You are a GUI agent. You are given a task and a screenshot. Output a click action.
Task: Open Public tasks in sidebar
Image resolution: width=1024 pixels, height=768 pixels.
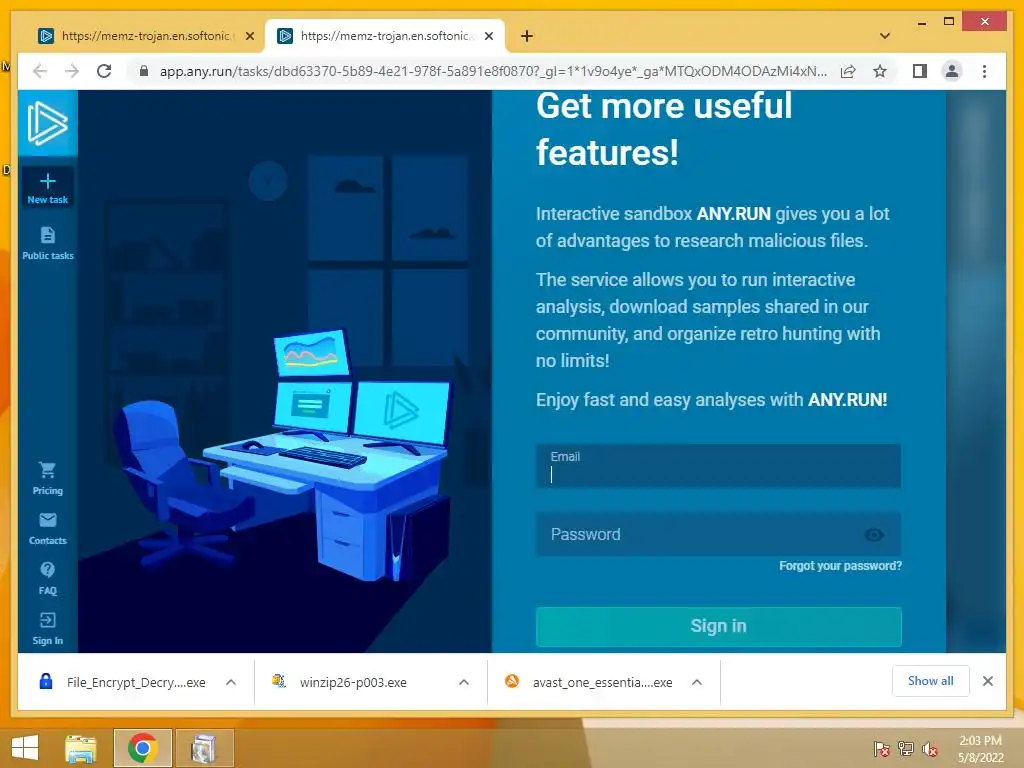(48, 243)
